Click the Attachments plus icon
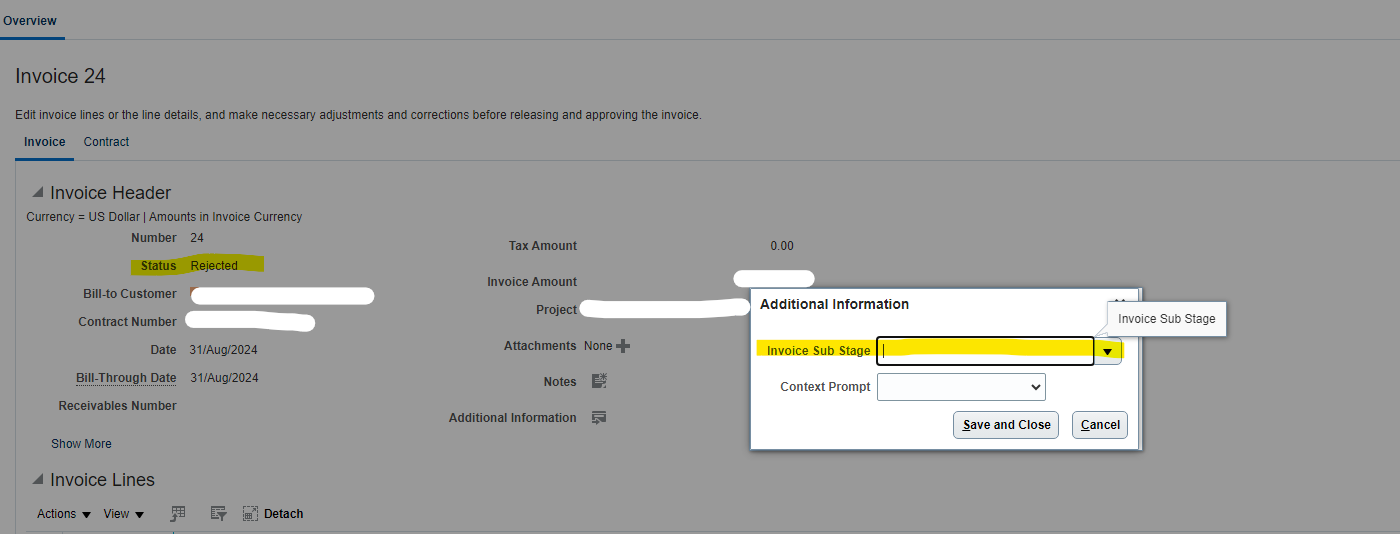The width and height of the screenshot is (1400, 534). pyautogui.click(x=623, y=346)
